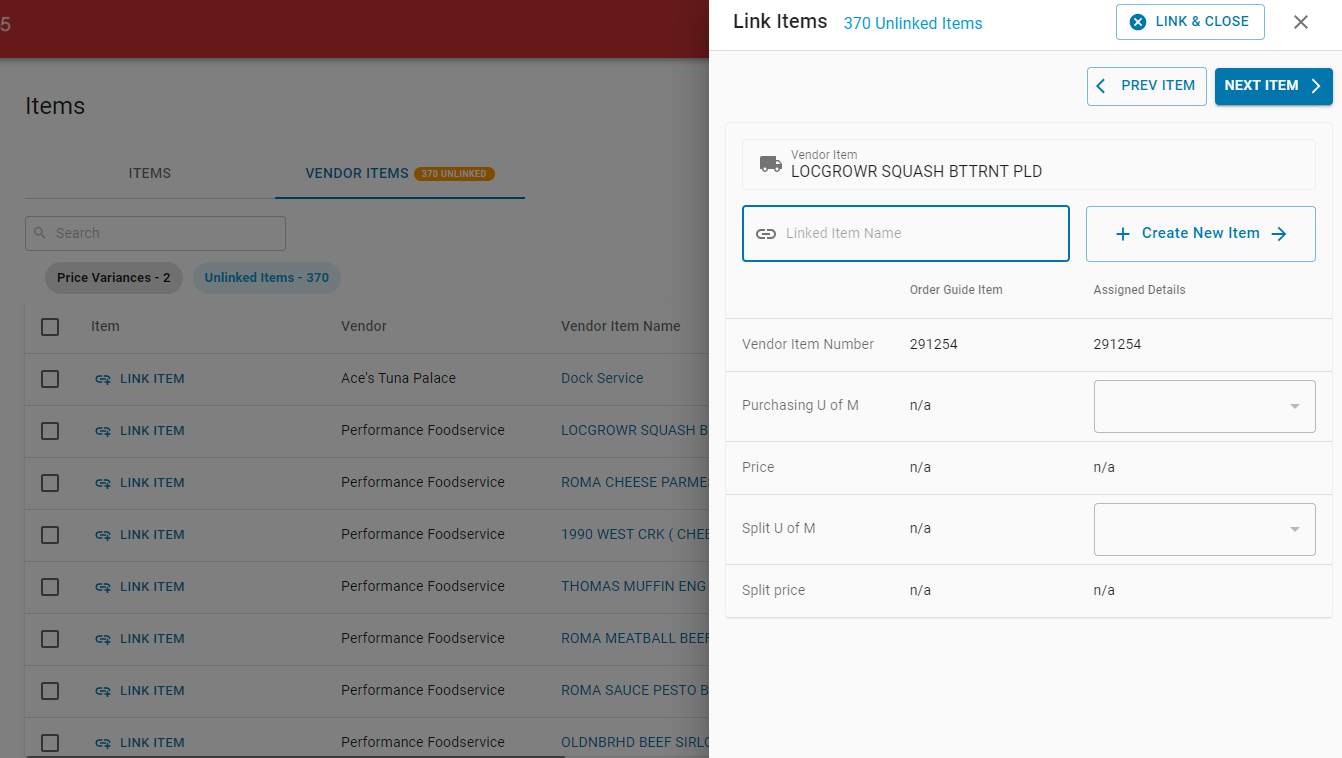This screenshot has height=758, width=1342.
Task: Click link icon in LOCGROWR SQUASH row
Action: 103,431
